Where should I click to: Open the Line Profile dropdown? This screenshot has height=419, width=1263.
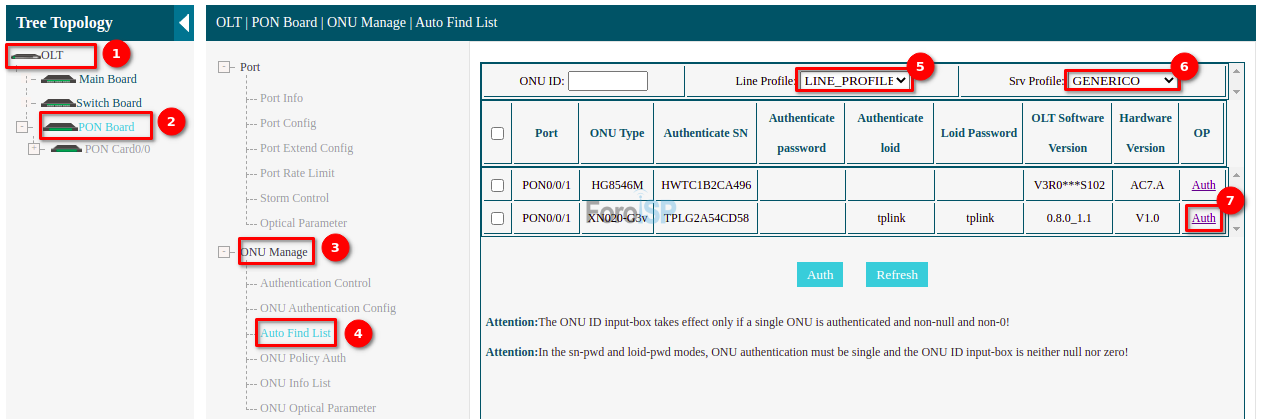tap(854, 80)
